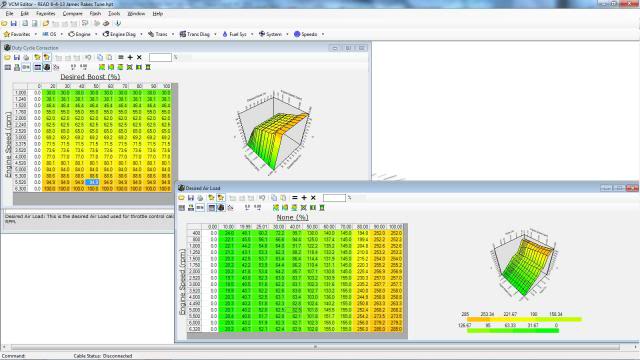Open the Compare menu
The width and height of the screenshot is (640, 360).
pyautogui.click(x=72, y=13)
